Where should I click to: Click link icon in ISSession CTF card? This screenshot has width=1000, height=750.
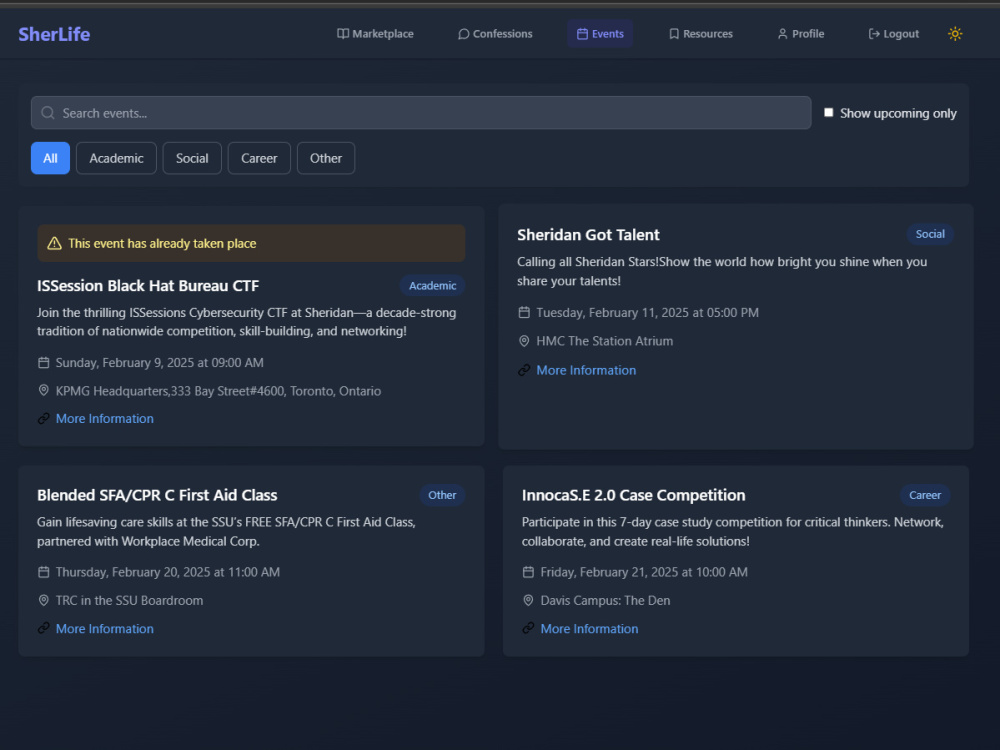tap(43, 418)
